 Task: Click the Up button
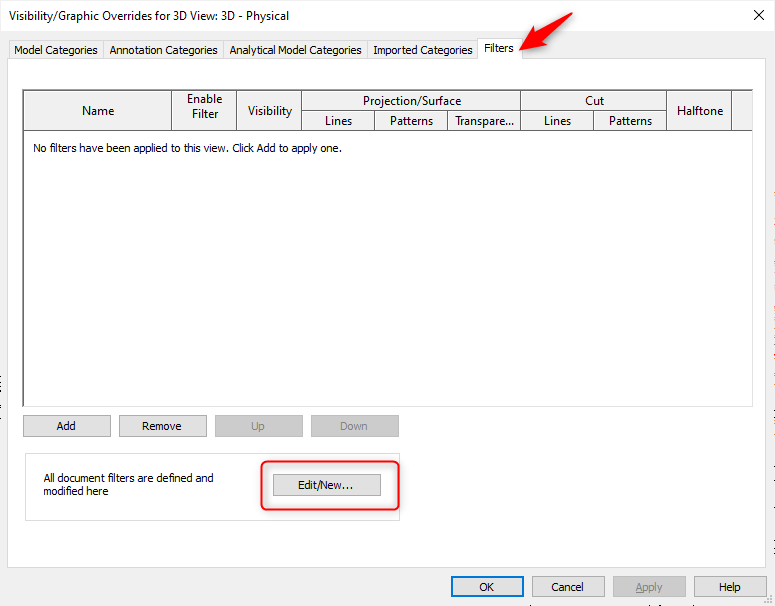click(x=258, y=426)
